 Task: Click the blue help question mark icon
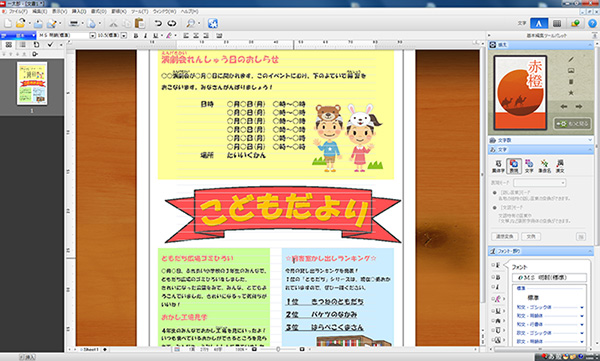592,23
